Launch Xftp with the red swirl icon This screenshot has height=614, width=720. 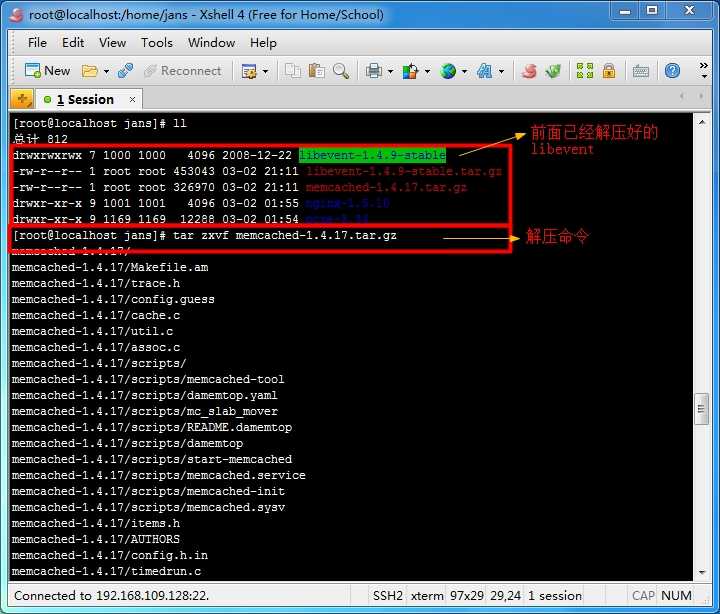click(x=529, y=71)
